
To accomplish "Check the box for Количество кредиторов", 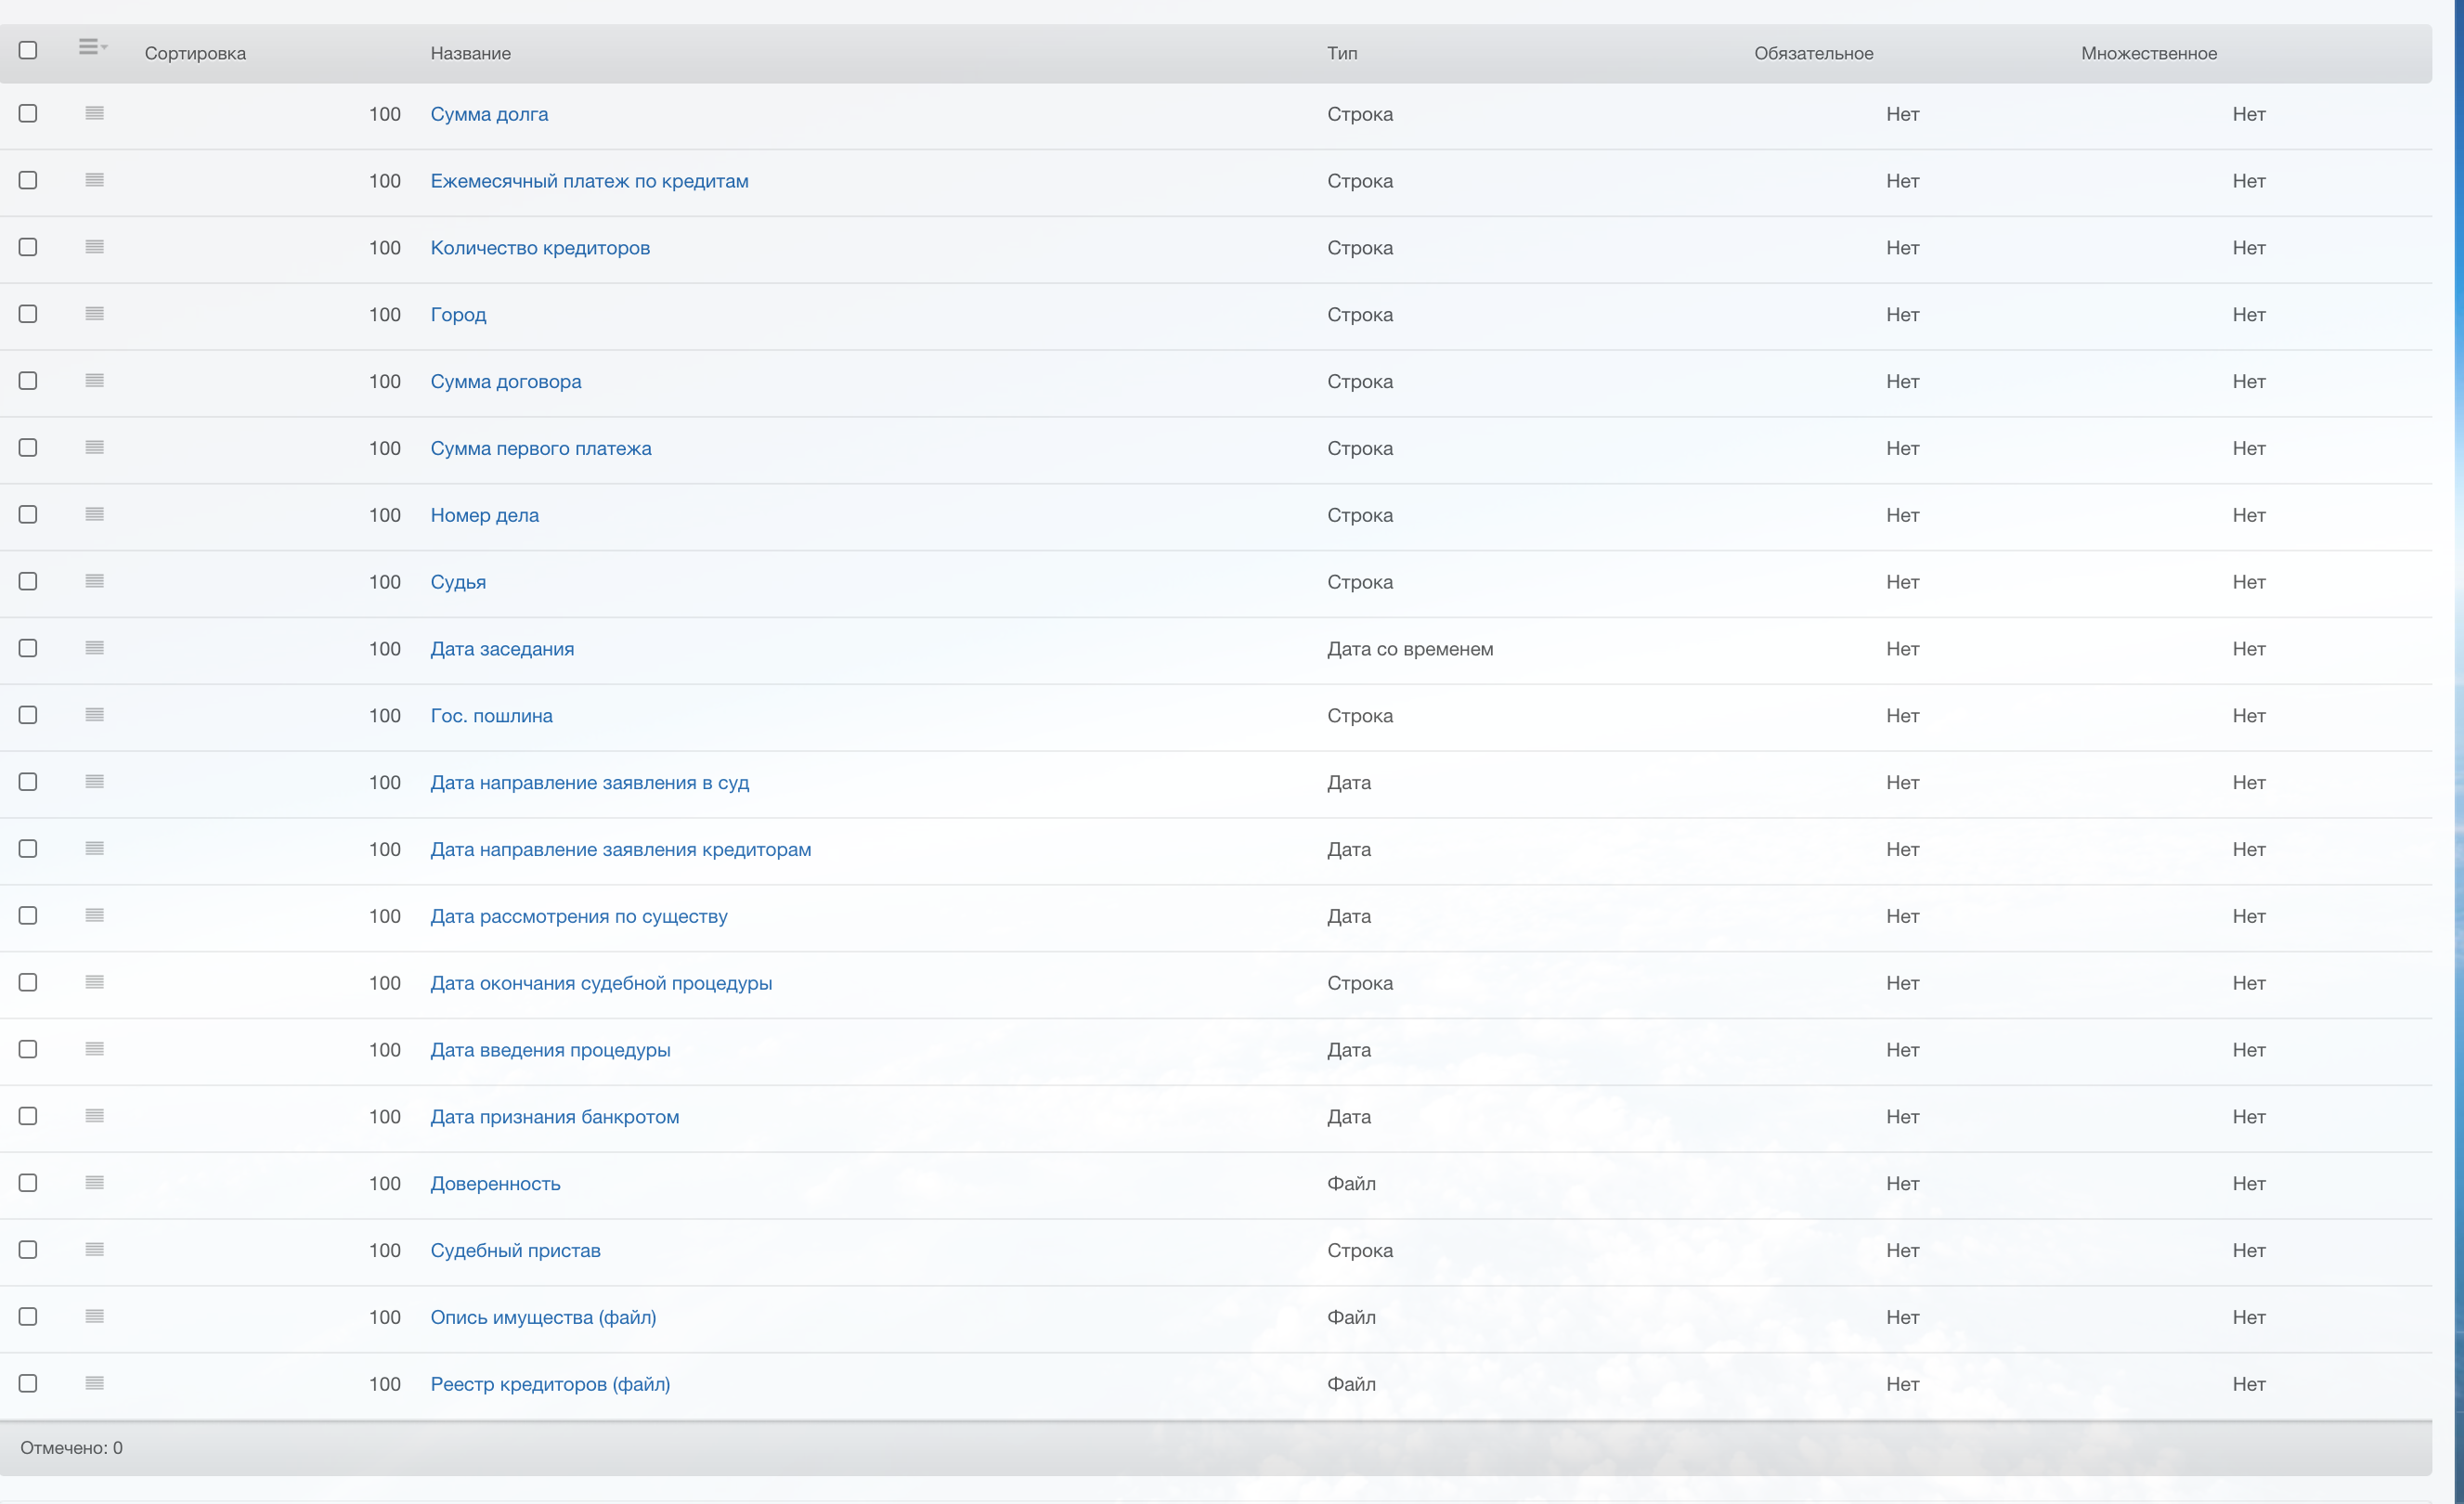I will pos(28,247).
